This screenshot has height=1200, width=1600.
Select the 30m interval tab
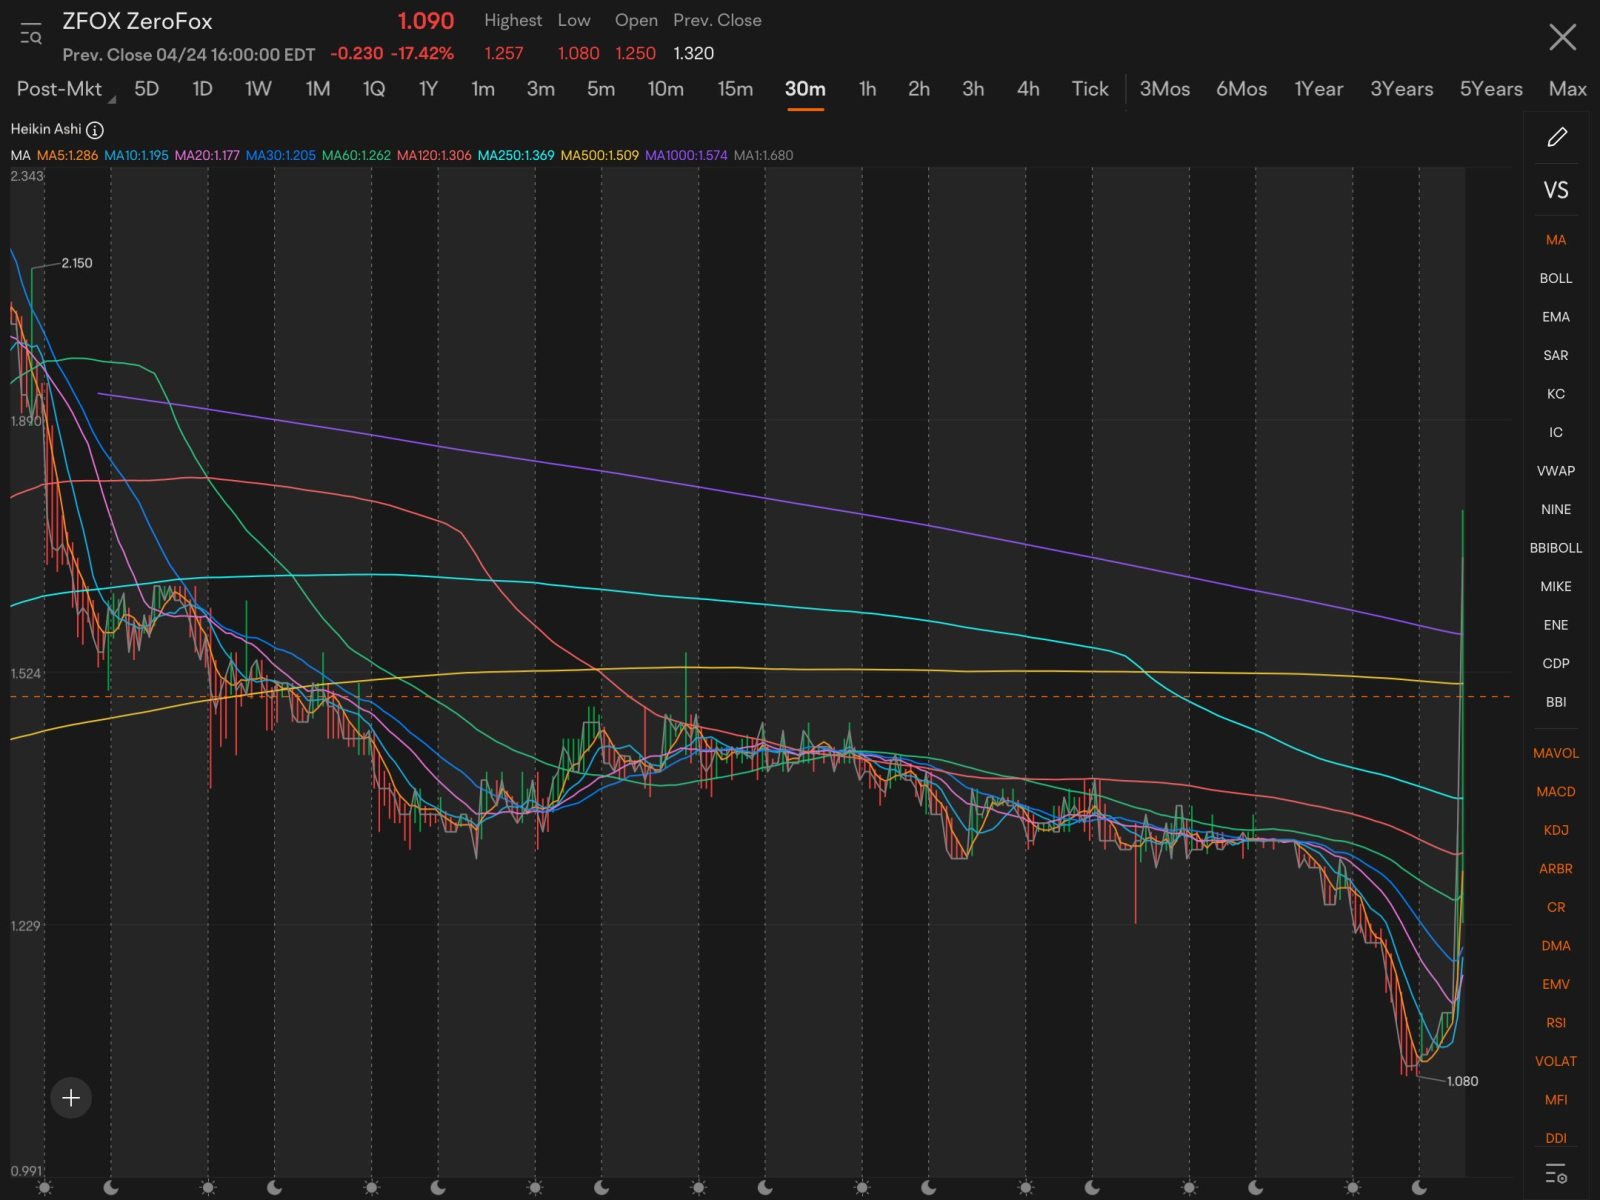tap(805, 89)
